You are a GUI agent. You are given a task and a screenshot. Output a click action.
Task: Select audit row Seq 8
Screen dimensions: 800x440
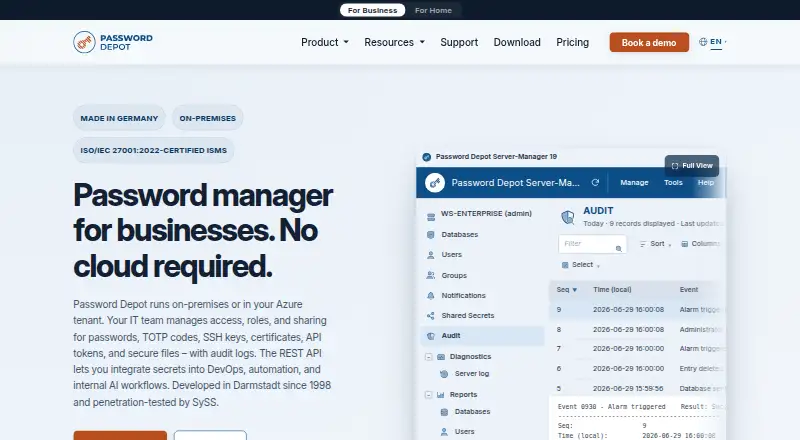point(638,329)
